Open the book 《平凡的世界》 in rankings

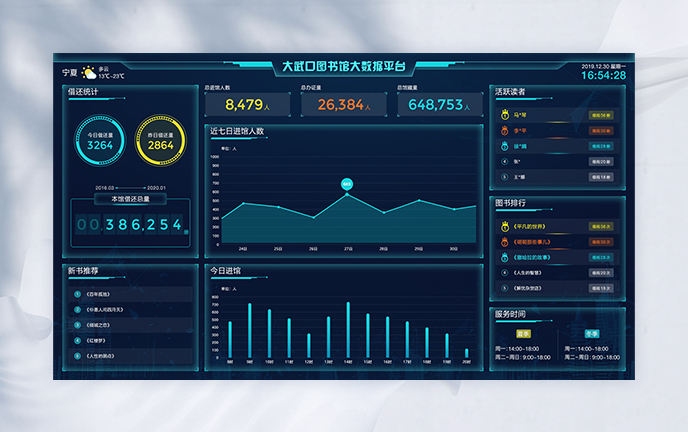tap(530, 226)
